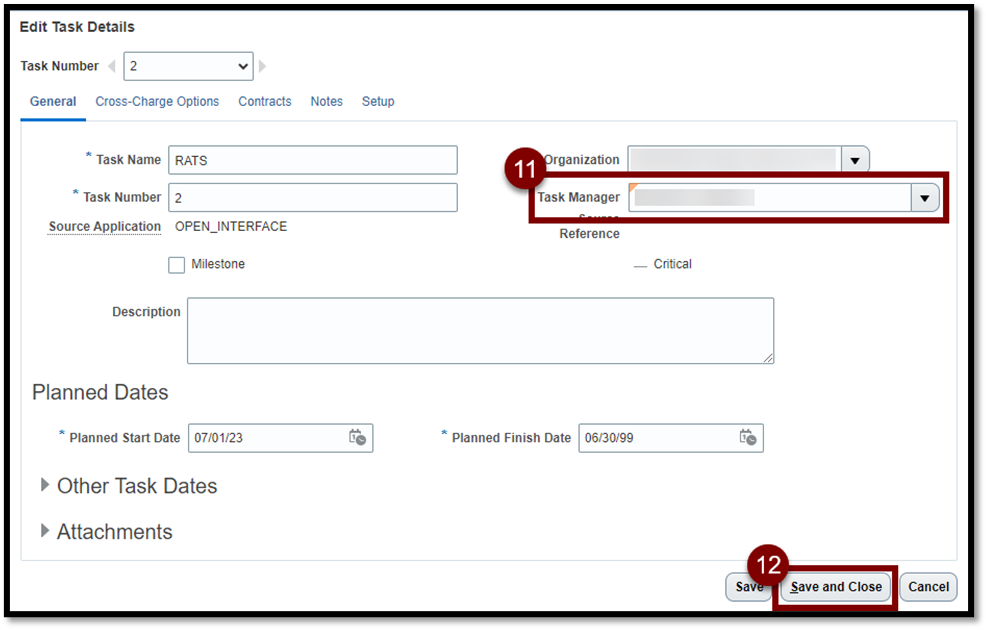Click into the Description text area

pos(480,330)
